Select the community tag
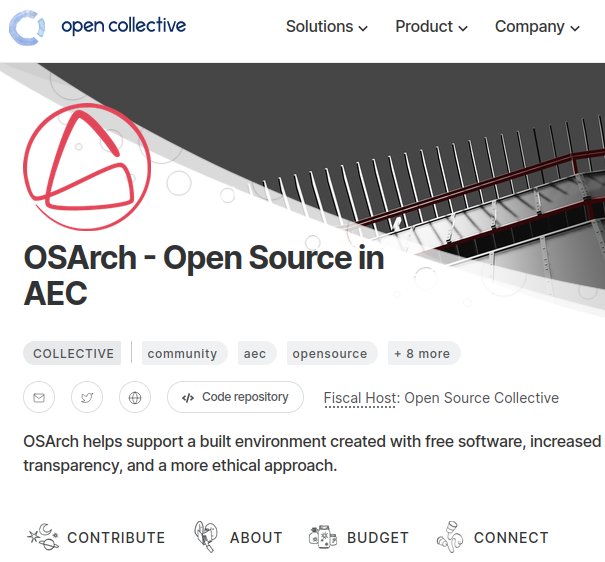This screenshot has width=605, height=562. [x=184, y=353]
